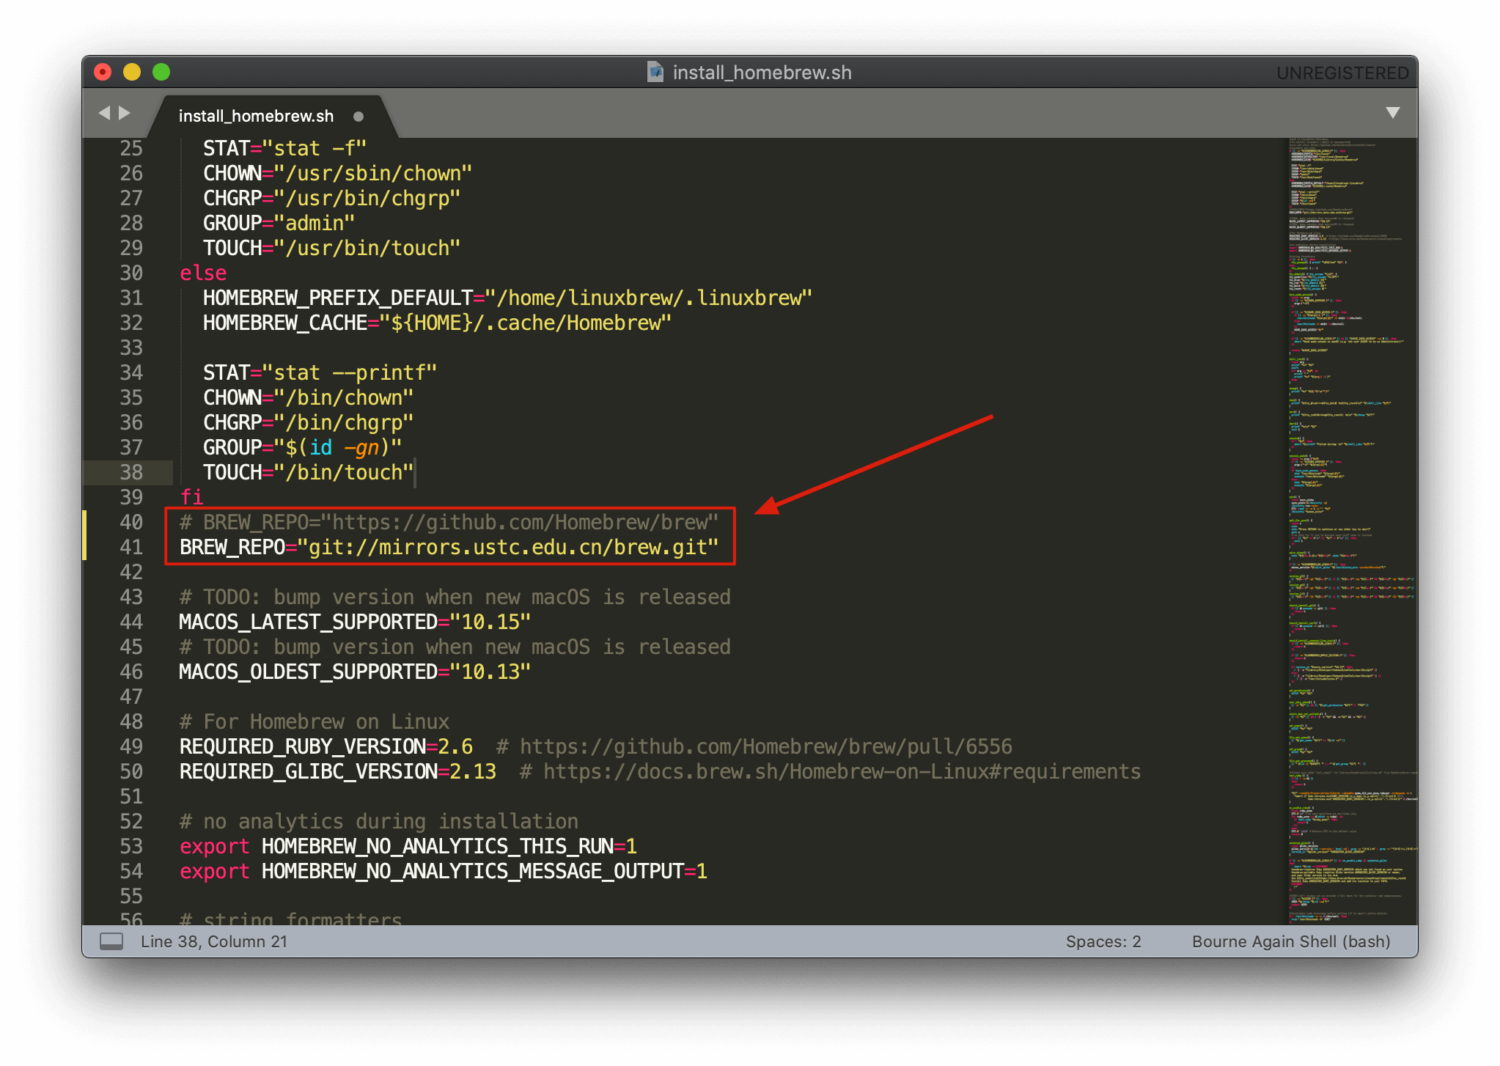Screen dimensions: 1500x1066
Task: Click the Homebrew pull/6556 URL on line 49
Action: 765,747
